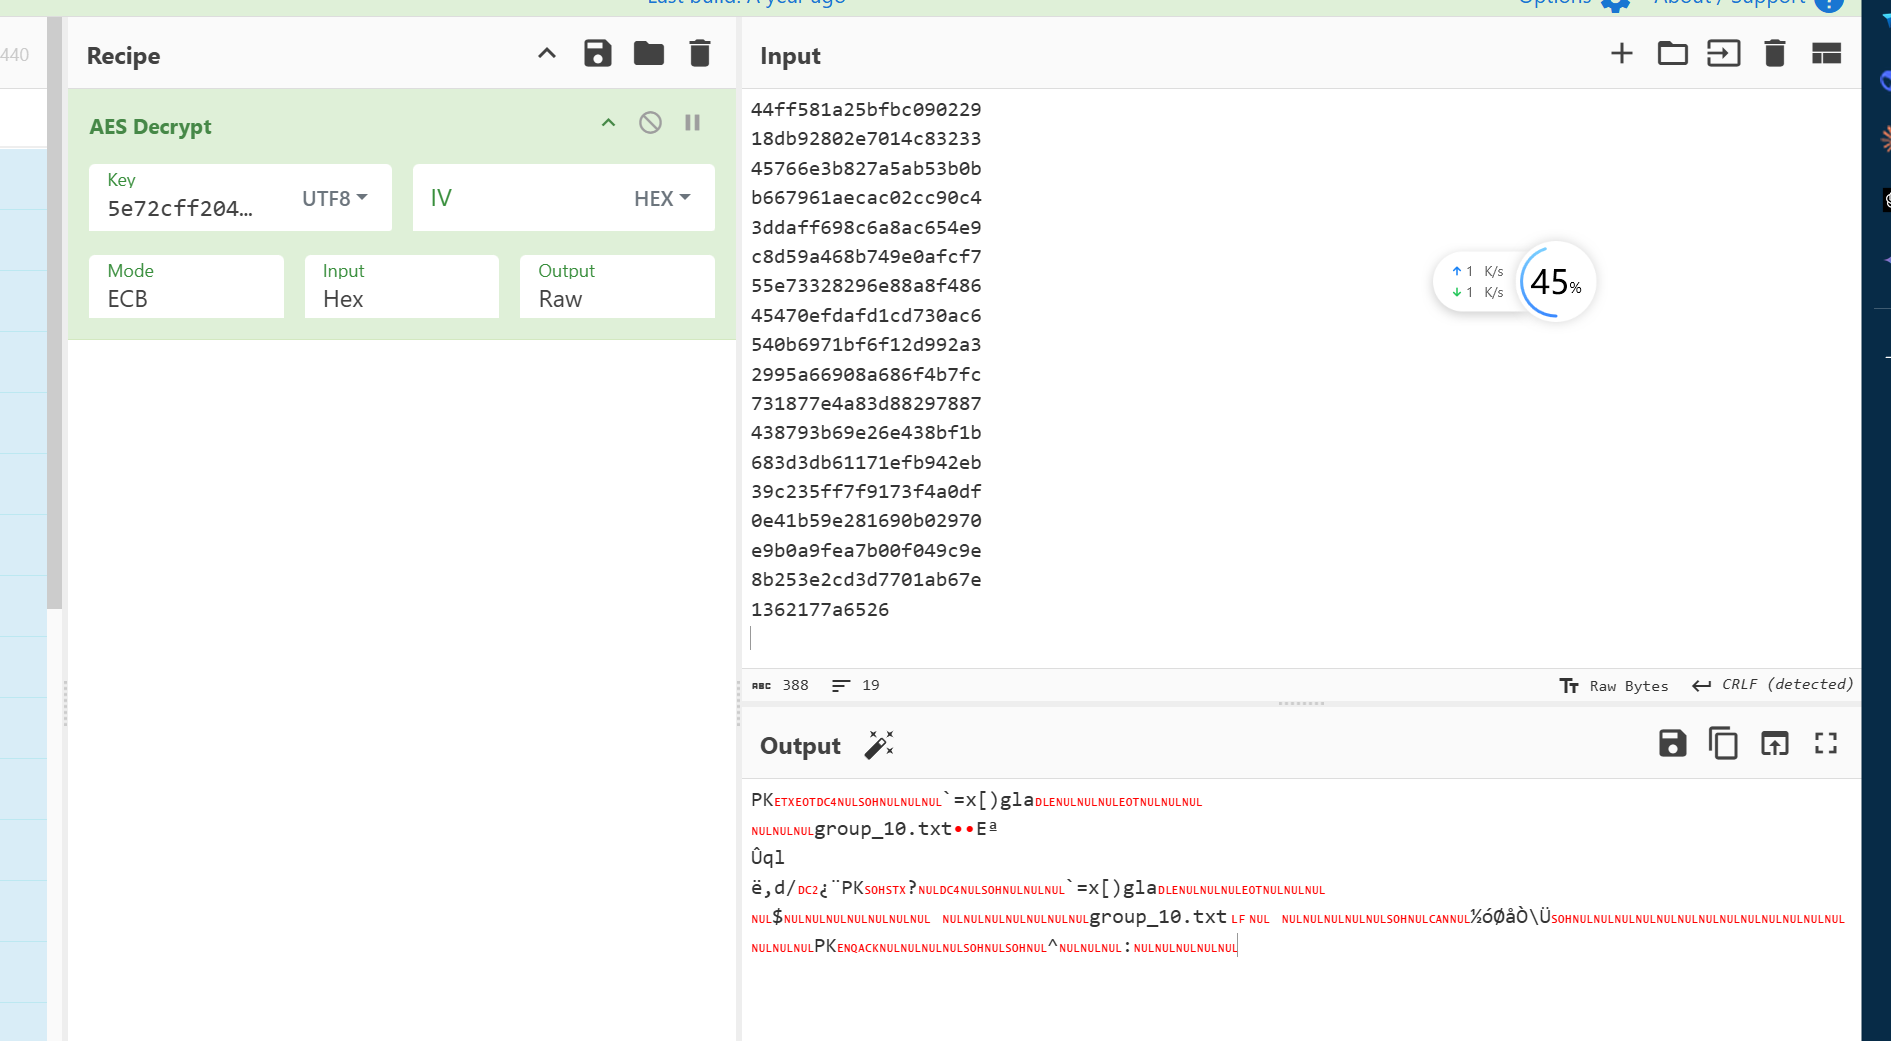Select the Mode ECB dropdown

(x=186, y=287)
